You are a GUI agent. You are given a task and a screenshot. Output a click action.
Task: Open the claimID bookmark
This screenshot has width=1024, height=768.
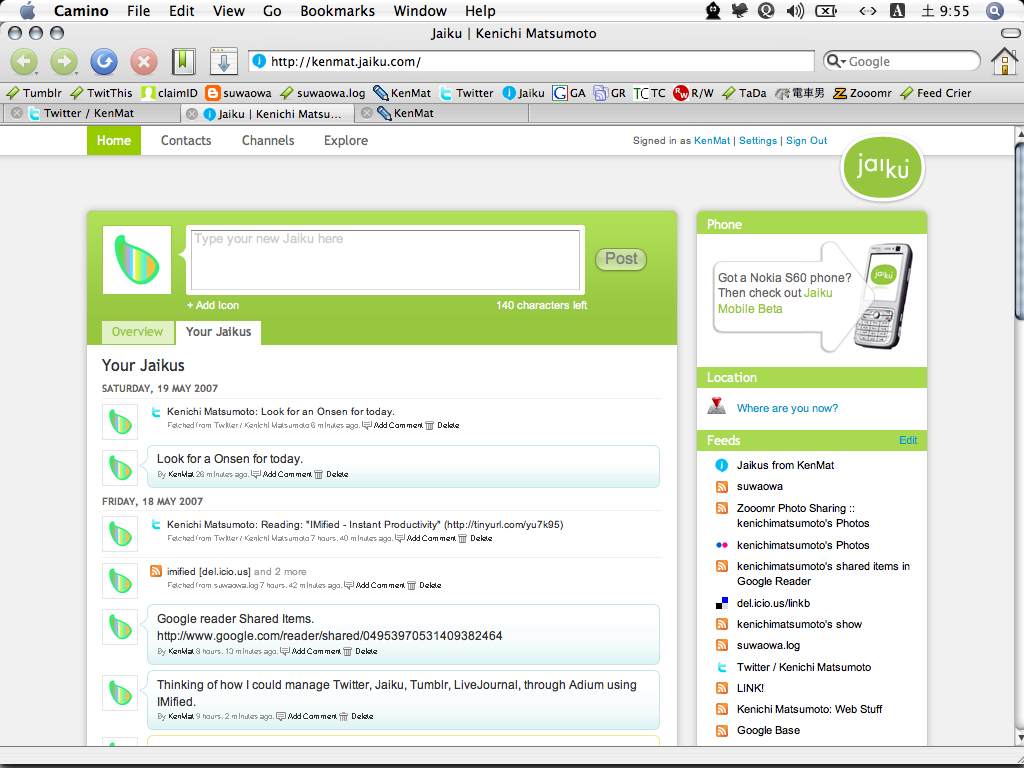169,93
